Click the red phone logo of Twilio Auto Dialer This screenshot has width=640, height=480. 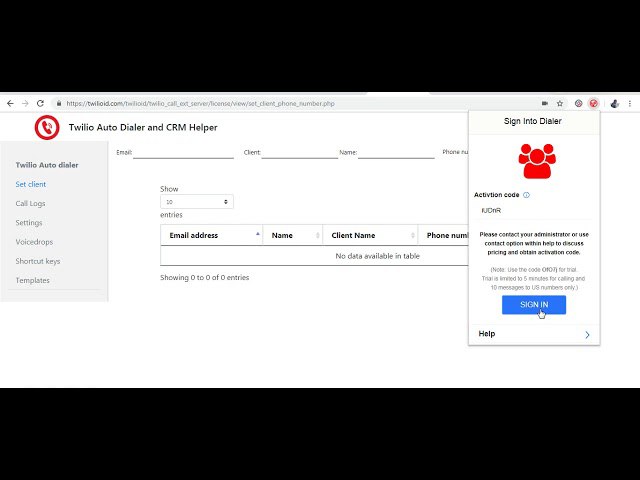pyautogui.click(x=47, y=127)
